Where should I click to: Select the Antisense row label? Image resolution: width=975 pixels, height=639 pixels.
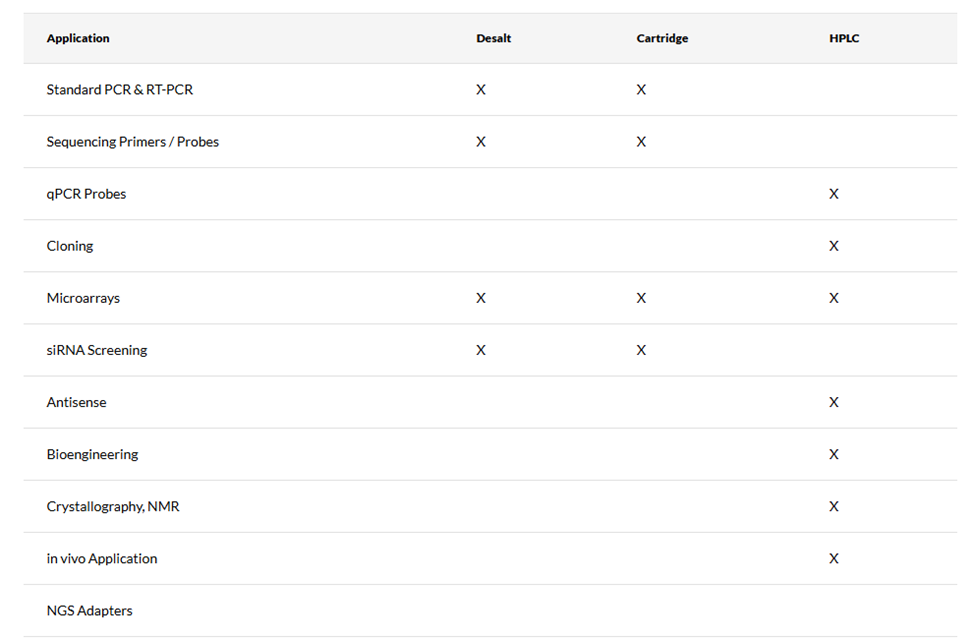(x=76, y=402)
